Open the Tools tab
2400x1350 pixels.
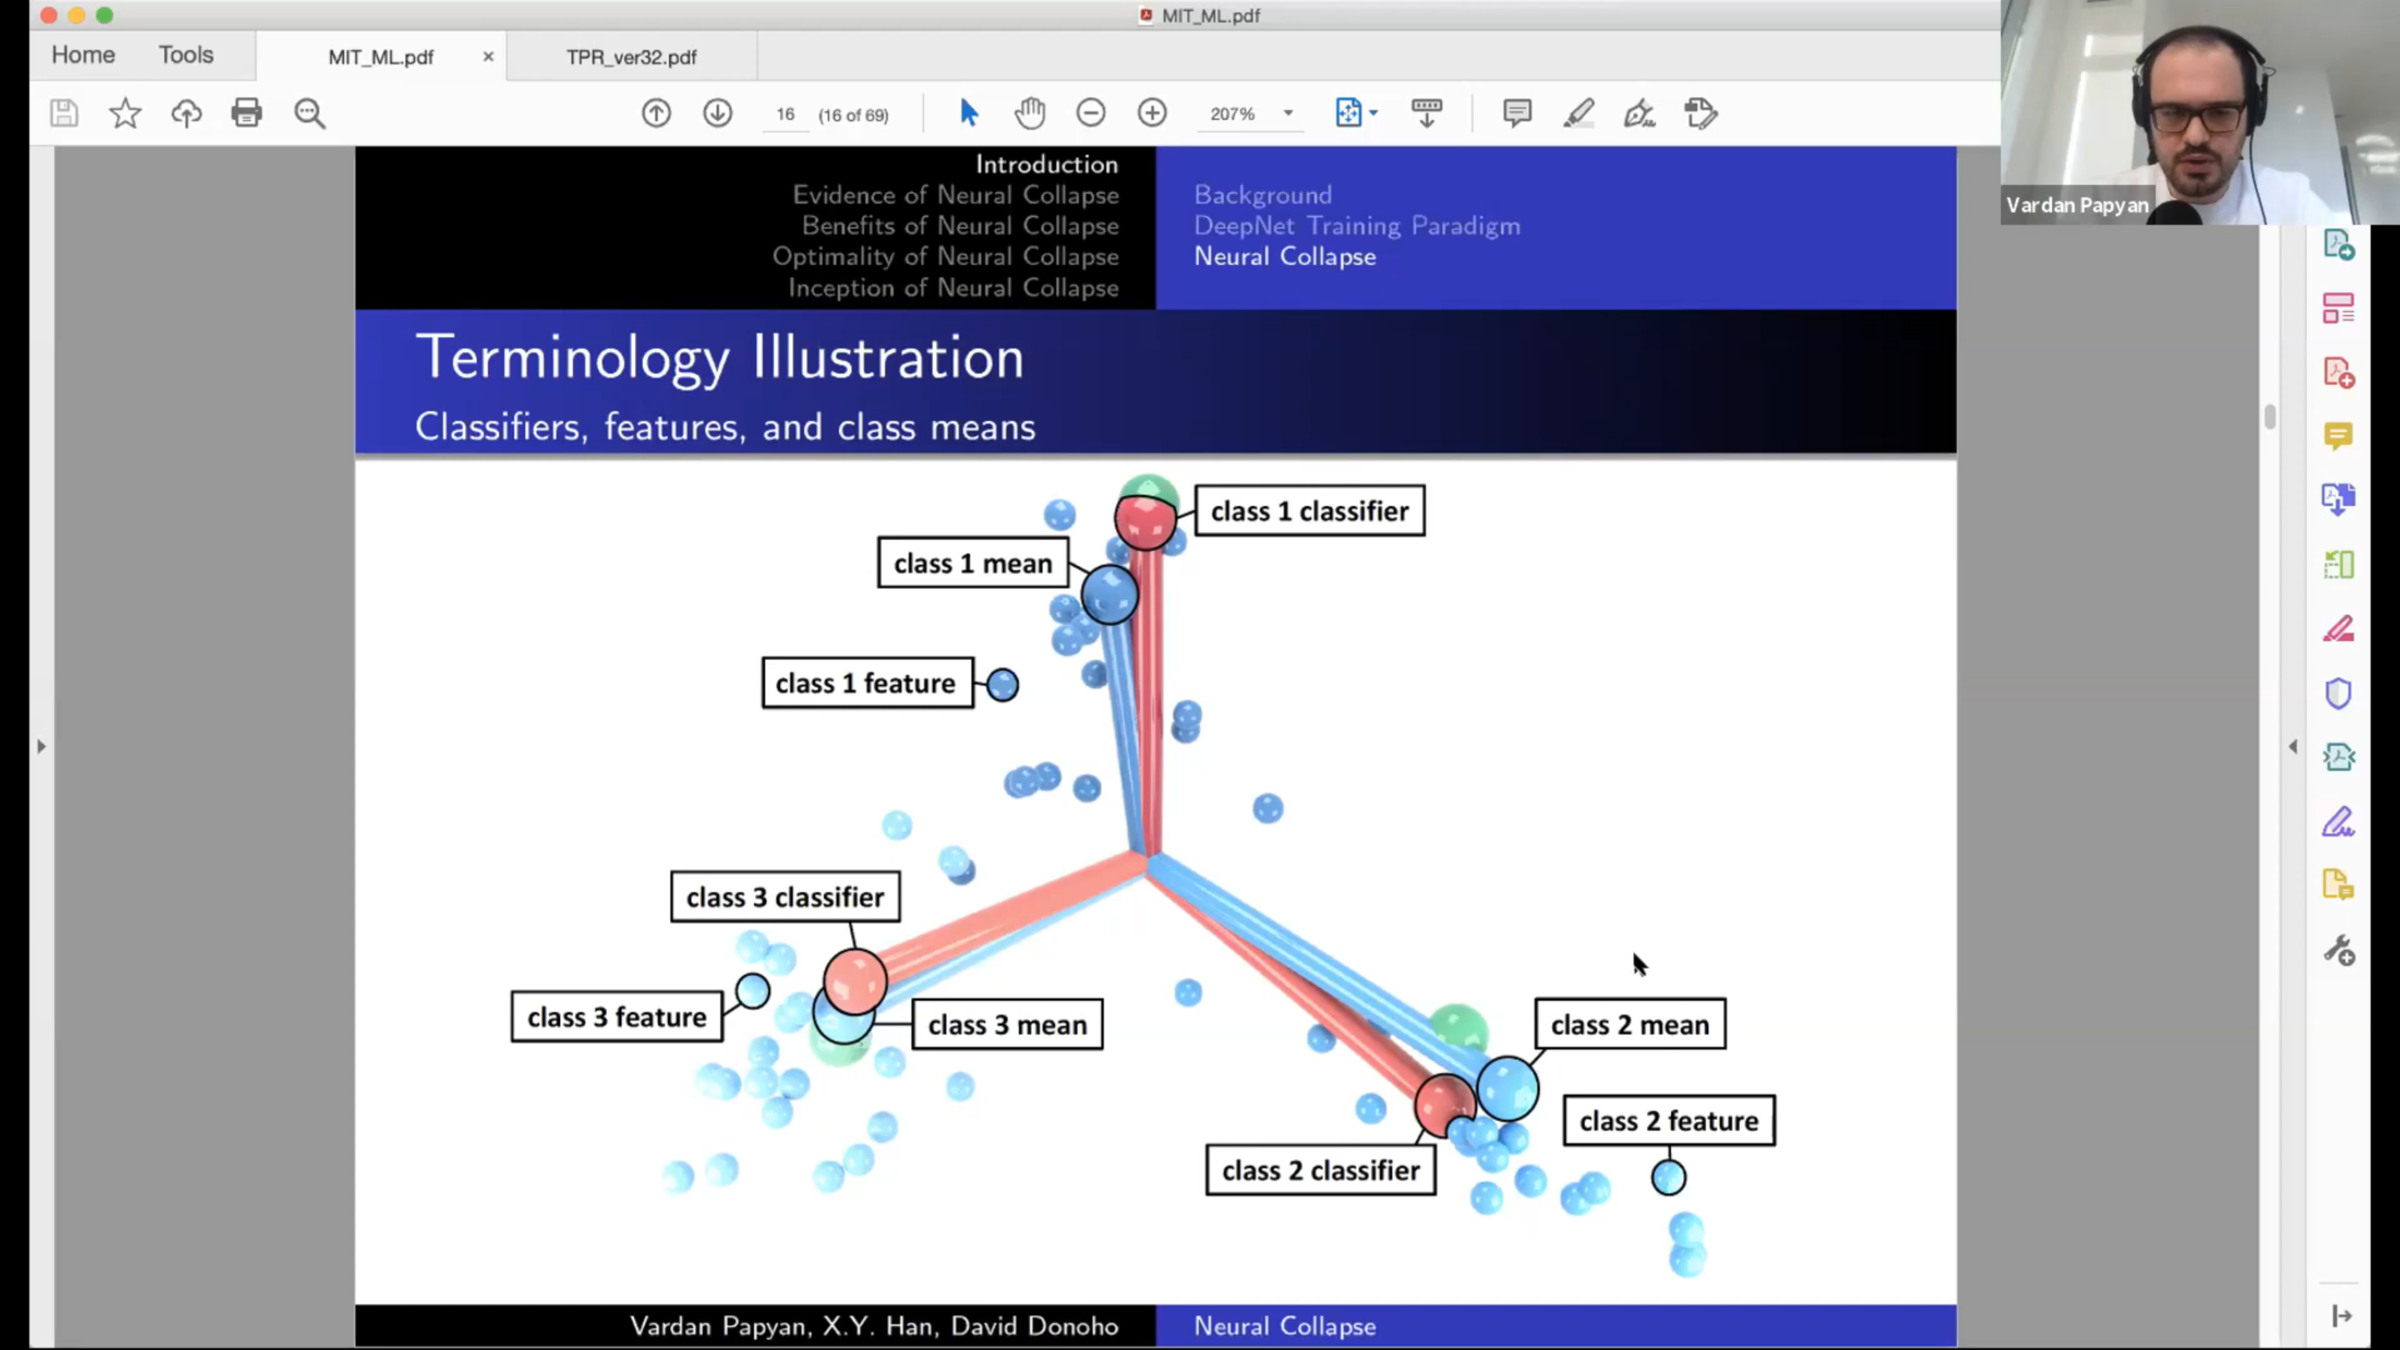tap(186, 55)
